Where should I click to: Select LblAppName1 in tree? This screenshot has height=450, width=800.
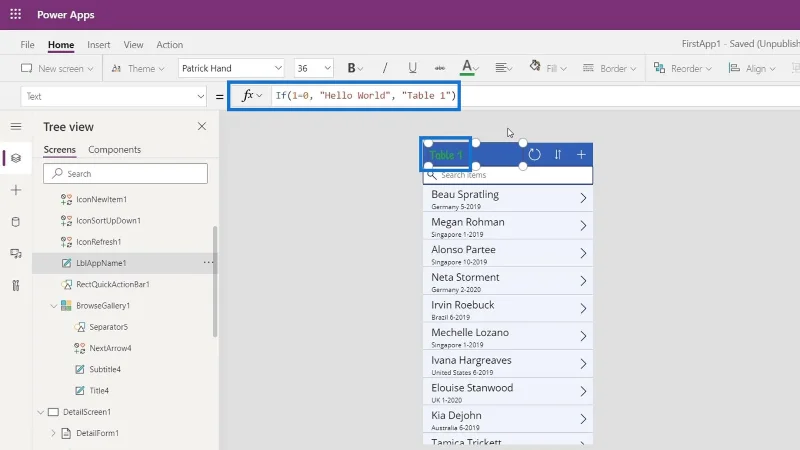101,263
